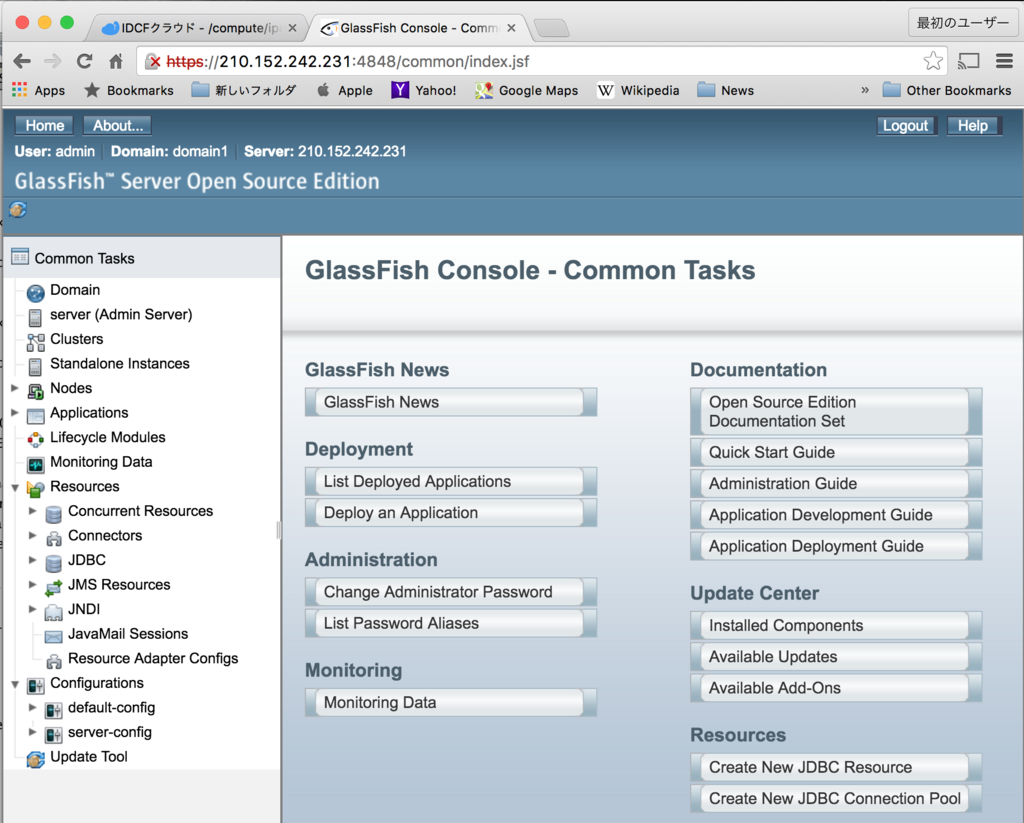Switch to the IDCF Cloud tab
1024x823 pixels.
point(195,28)
